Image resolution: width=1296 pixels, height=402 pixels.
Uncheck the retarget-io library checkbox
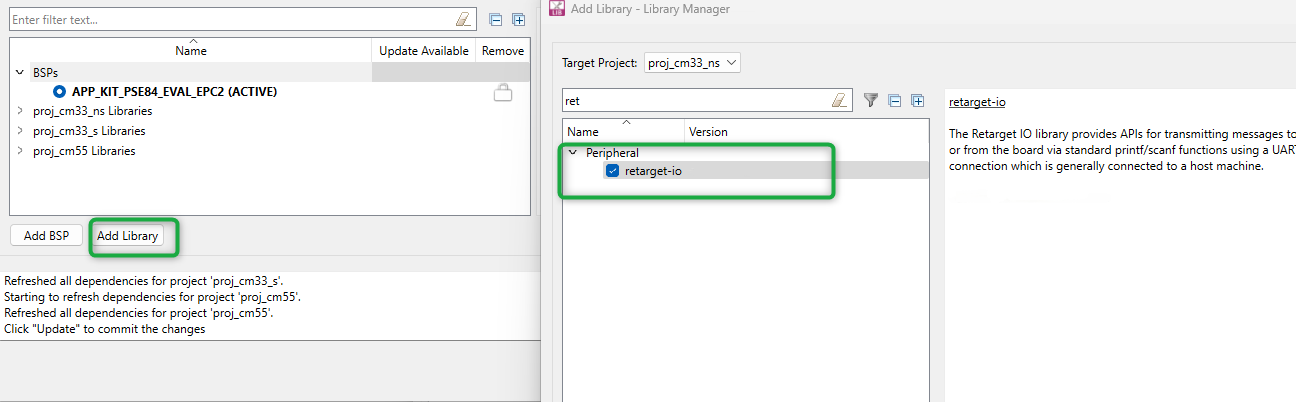(x=612, y=171)
